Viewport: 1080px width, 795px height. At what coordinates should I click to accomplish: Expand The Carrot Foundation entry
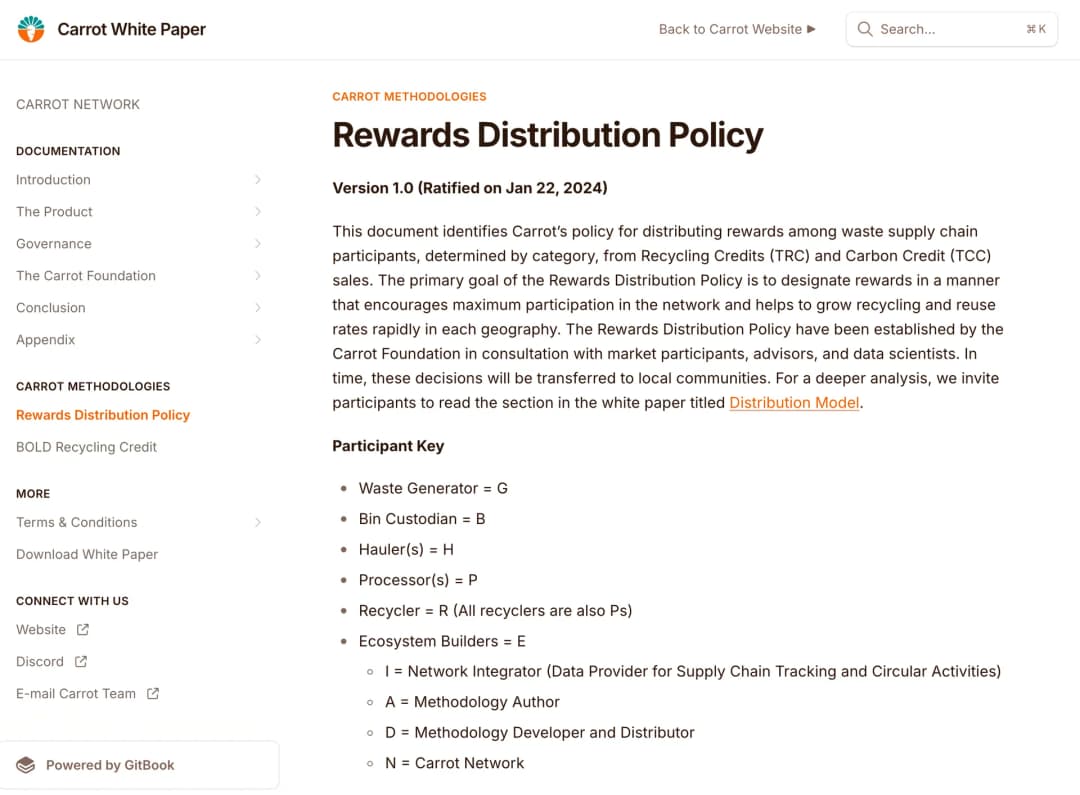(x=258, y=275)
